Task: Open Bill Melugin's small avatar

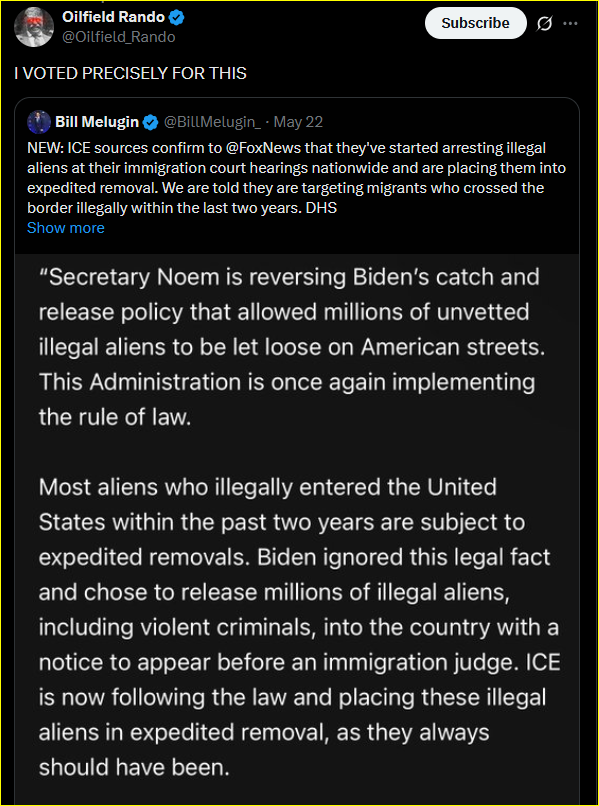Action: 39,122
